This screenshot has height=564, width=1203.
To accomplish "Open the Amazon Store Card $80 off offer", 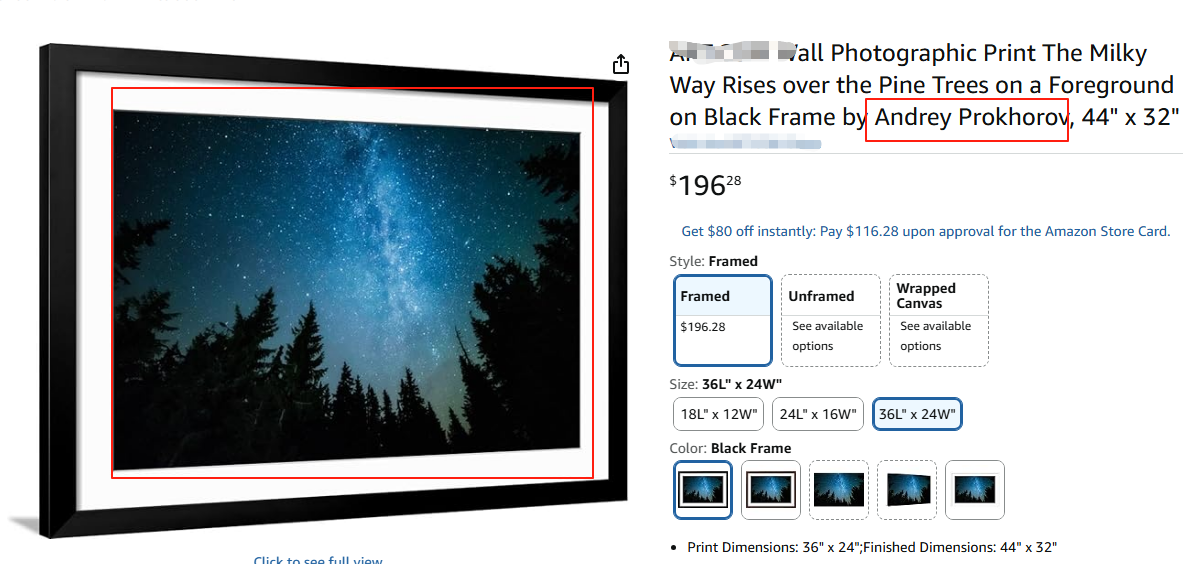I will [x=926, y=231].
